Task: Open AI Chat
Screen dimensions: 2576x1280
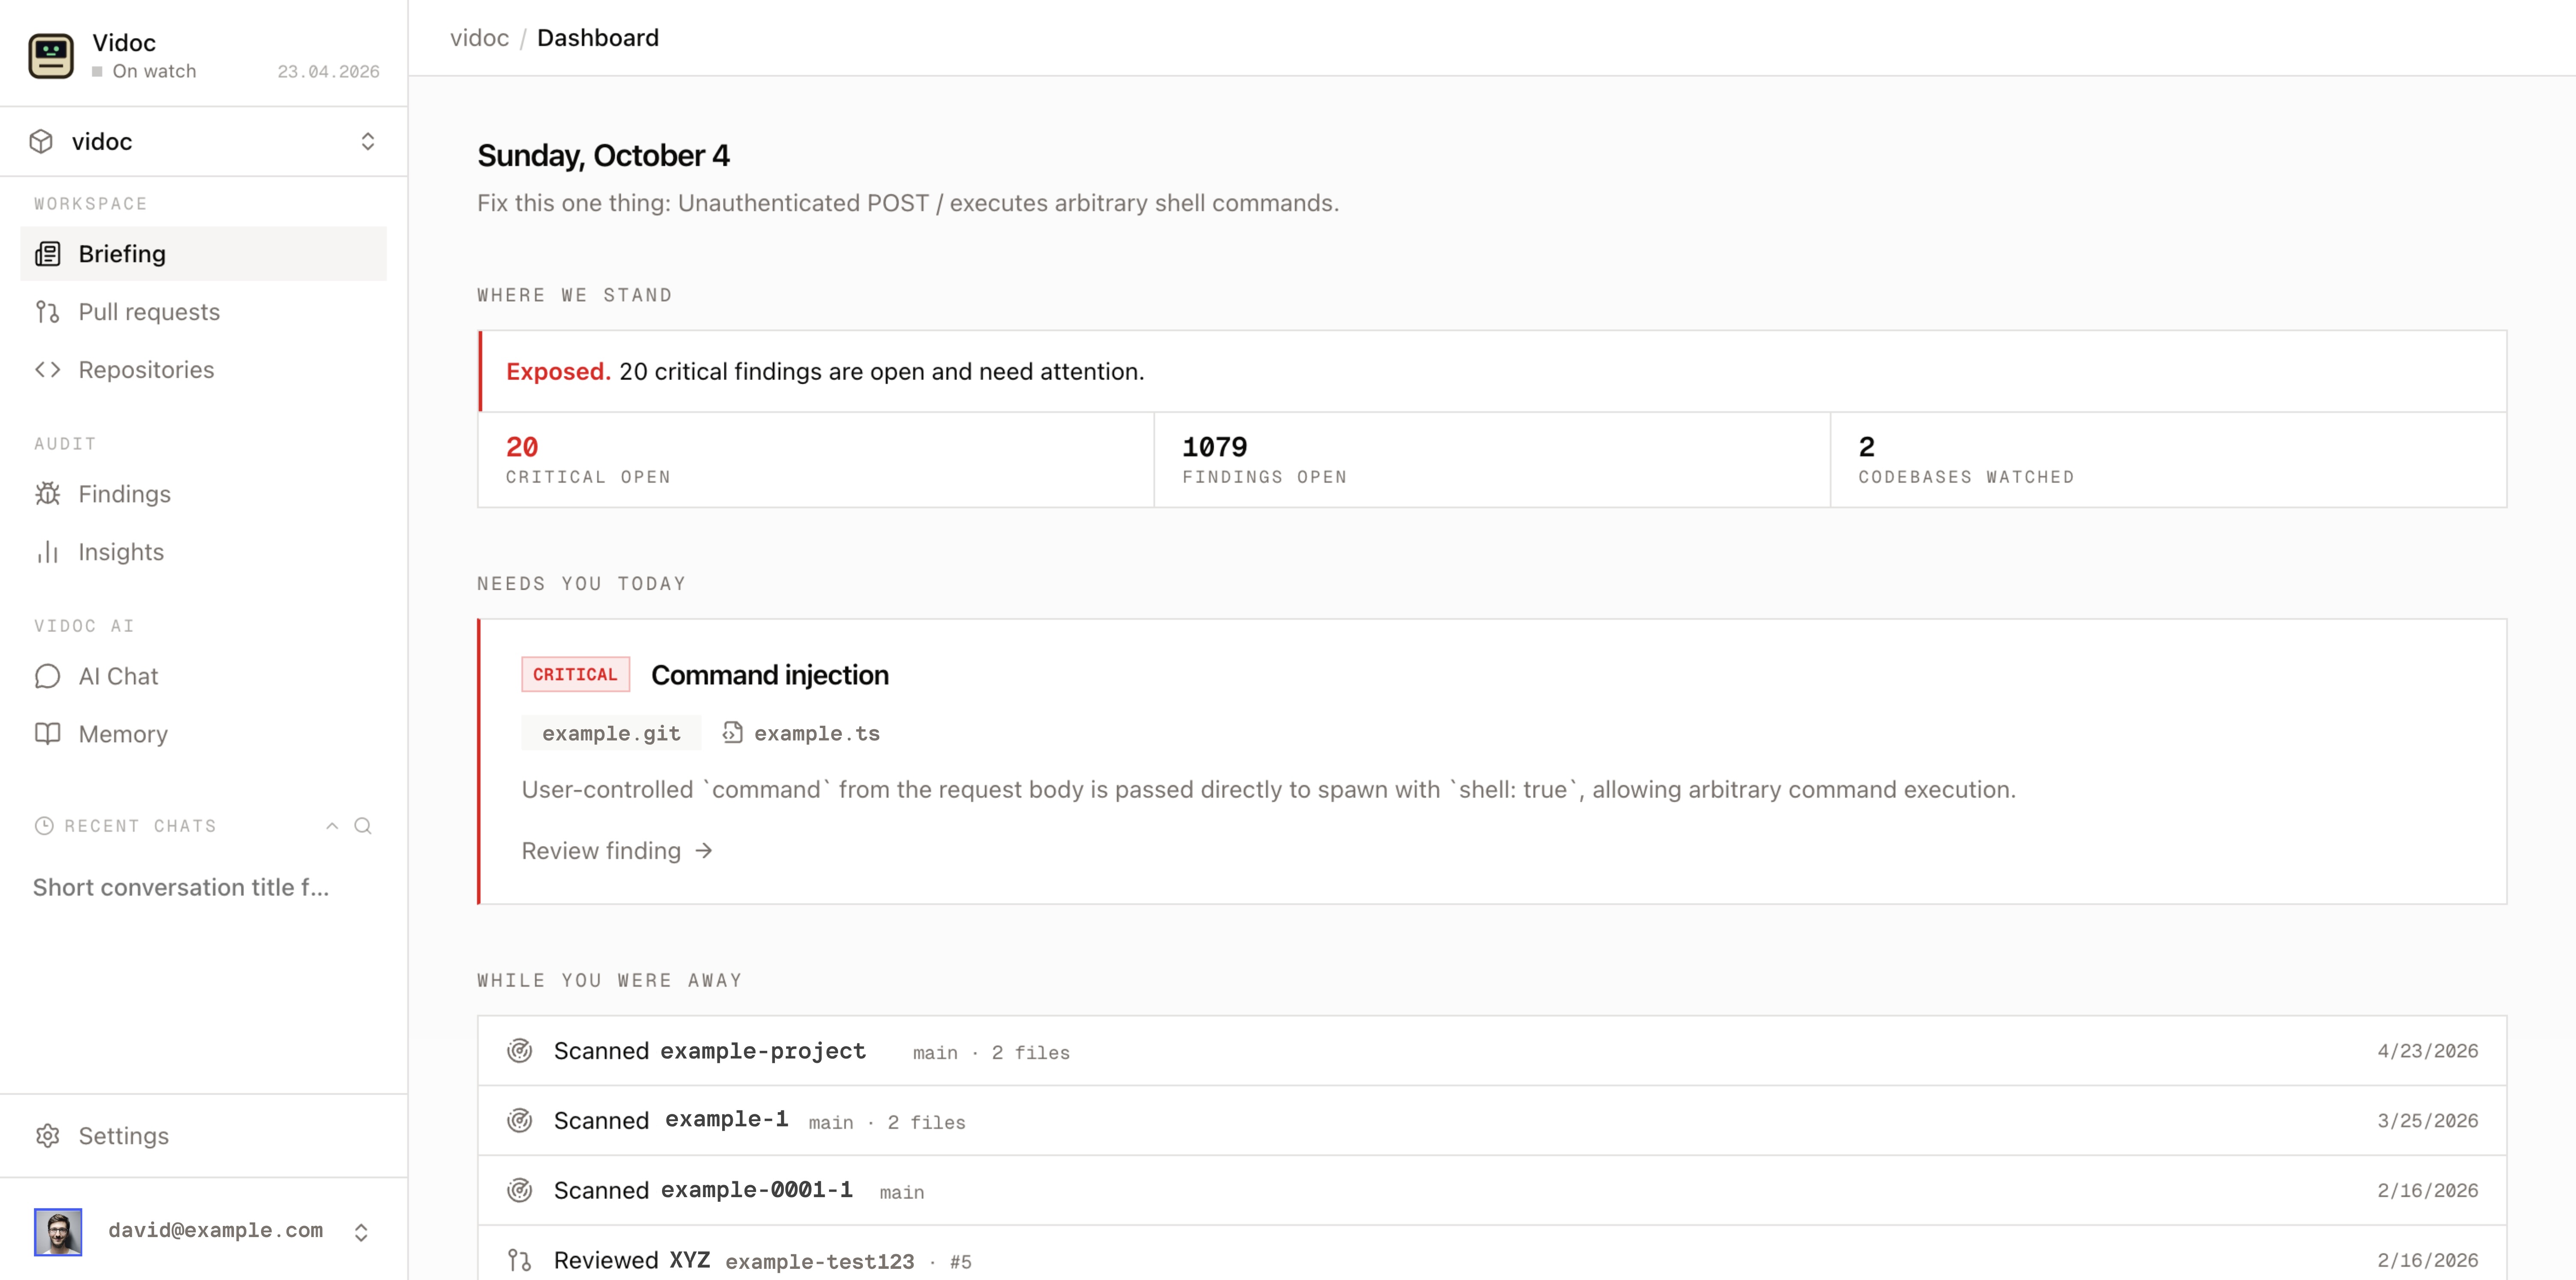Action: coord(203,676)
